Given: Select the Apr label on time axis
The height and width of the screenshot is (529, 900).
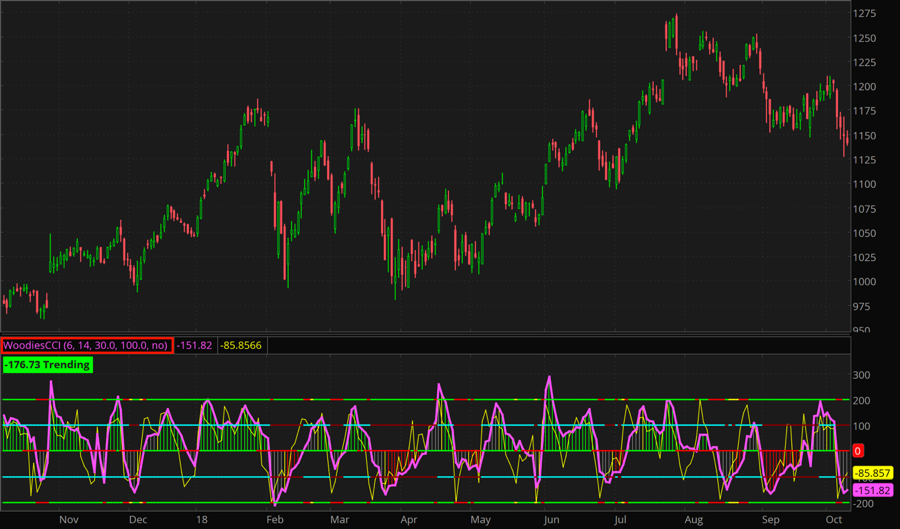Looking at the screenshot, I should (x=408, y=520).
